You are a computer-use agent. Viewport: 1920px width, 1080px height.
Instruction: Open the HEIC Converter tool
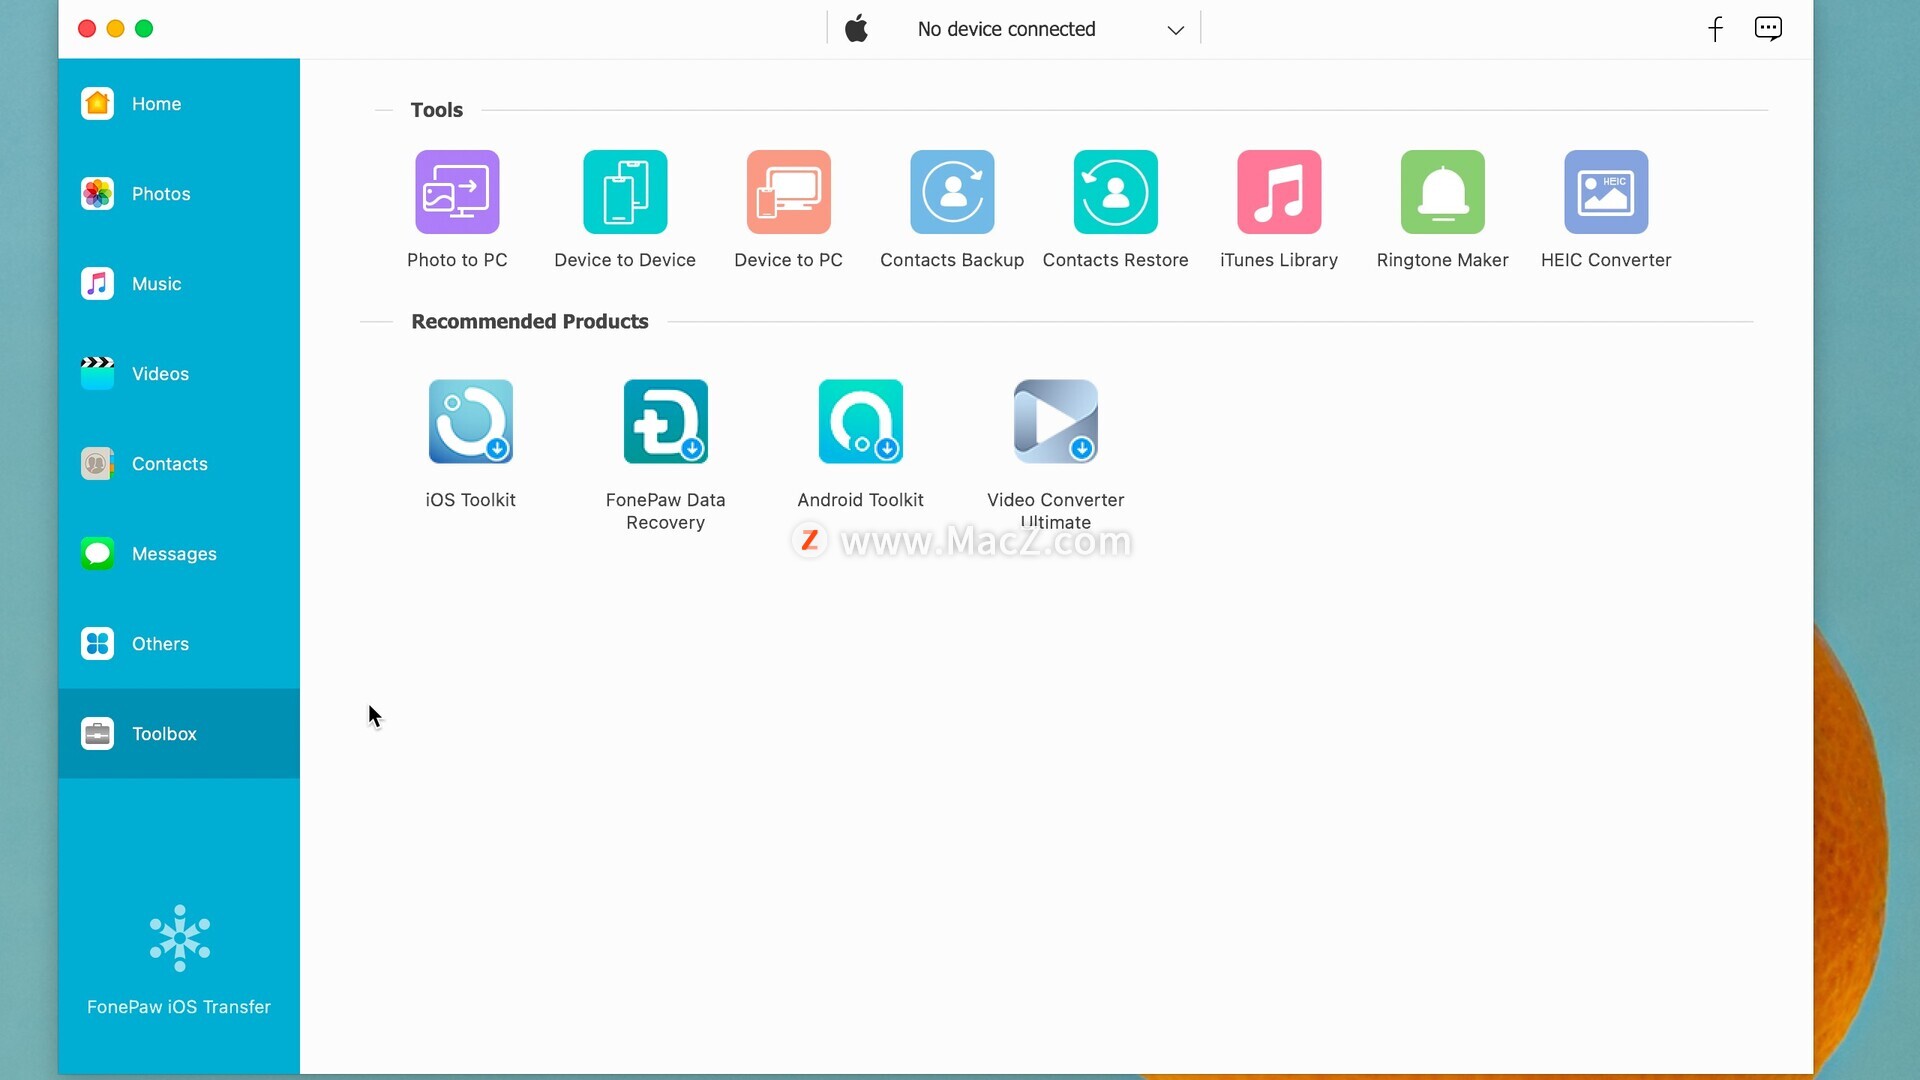point(1606,192)
